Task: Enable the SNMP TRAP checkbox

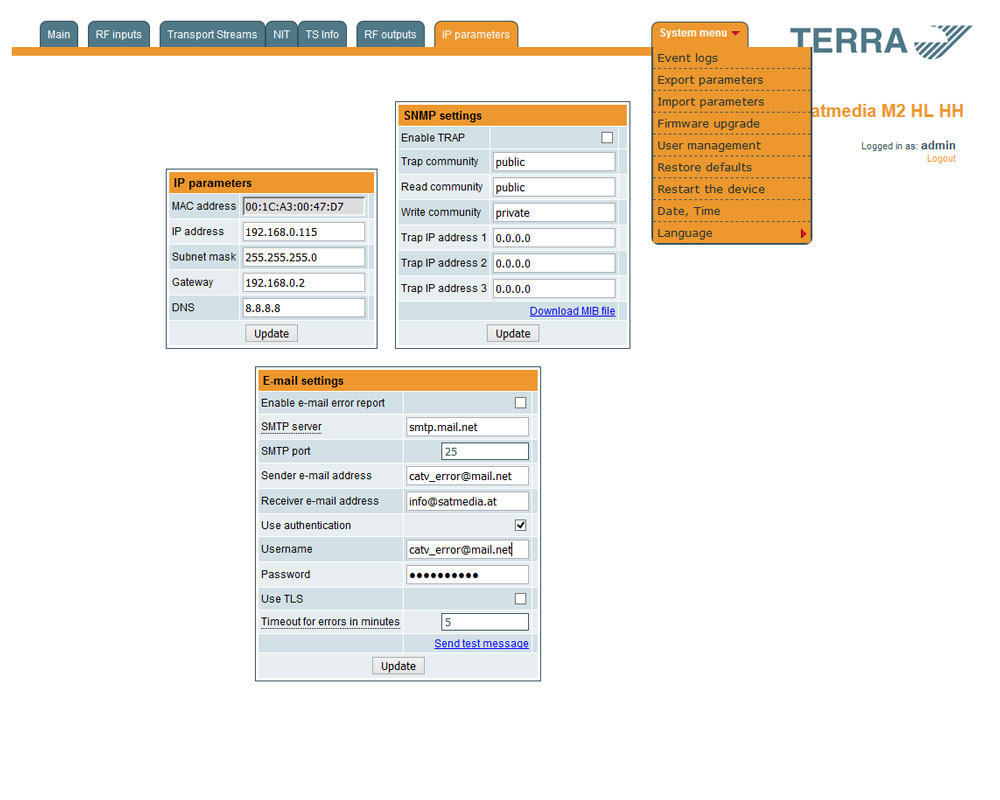Action: click(607, 138)
